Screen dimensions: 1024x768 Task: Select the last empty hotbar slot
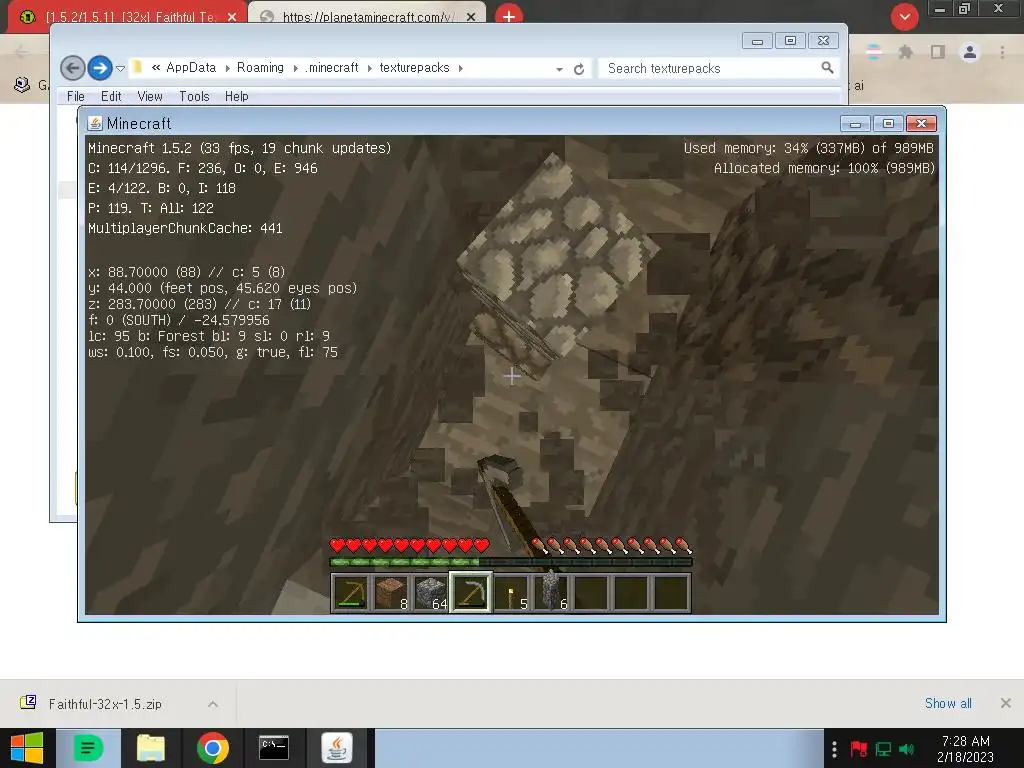click(x=671, y=593)
